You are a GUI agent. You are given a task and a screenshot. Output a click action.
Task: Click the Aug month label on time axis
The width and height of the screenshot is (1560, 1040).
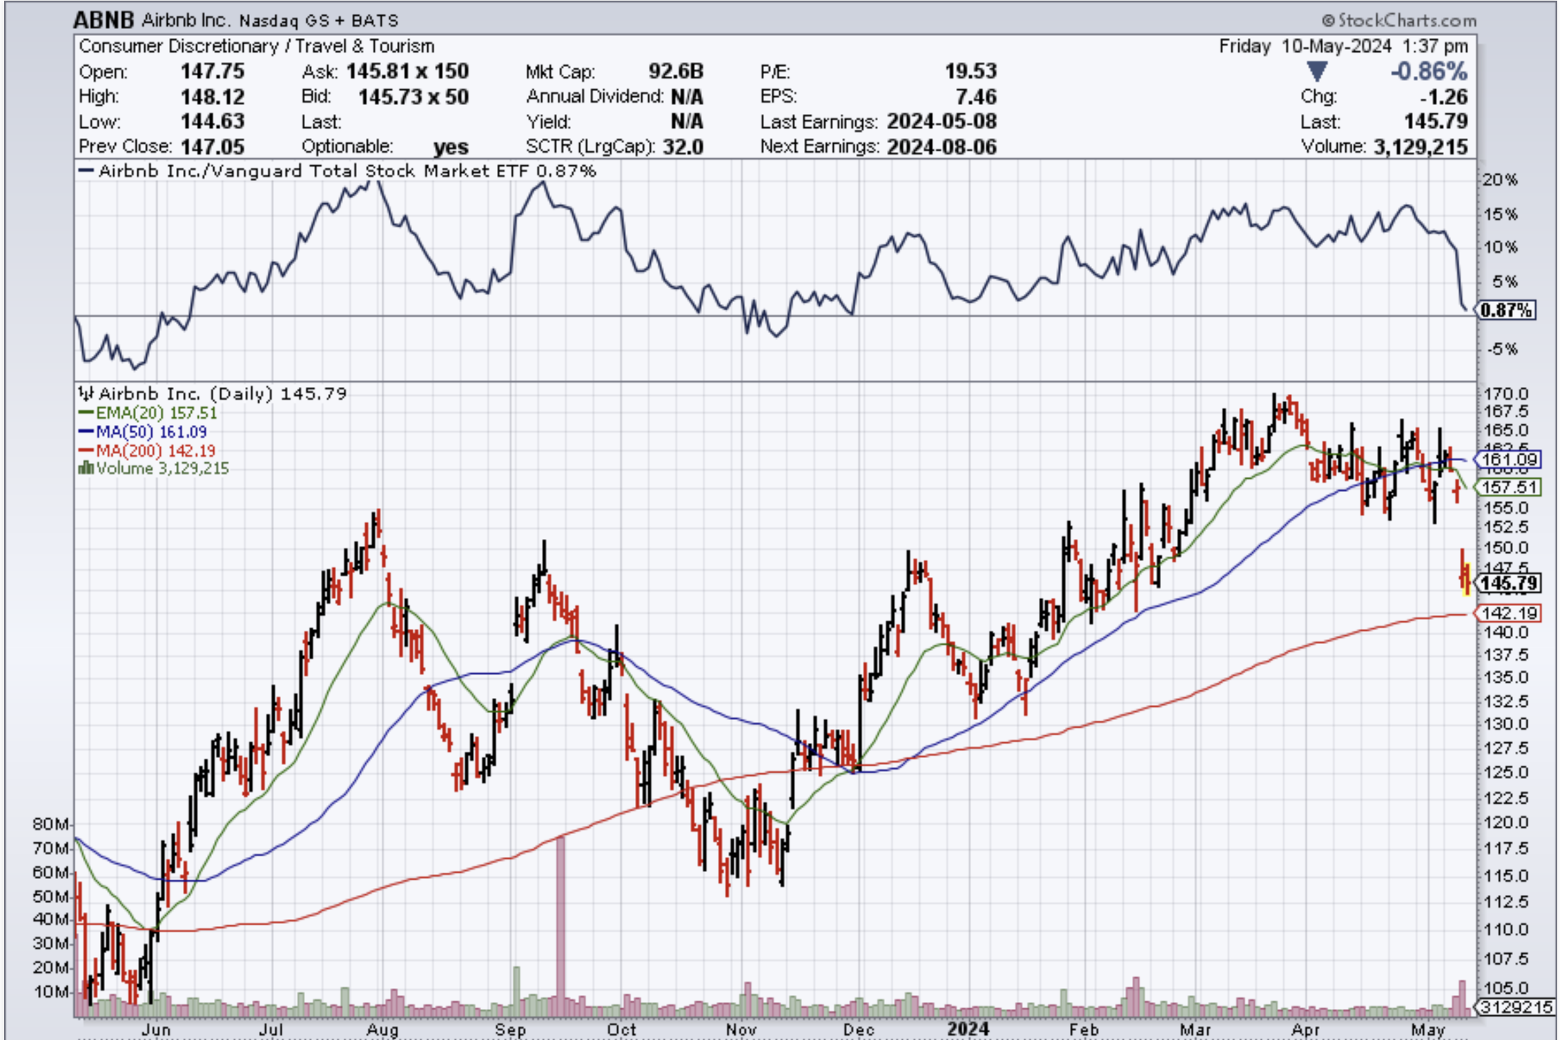coord(382,1029)
